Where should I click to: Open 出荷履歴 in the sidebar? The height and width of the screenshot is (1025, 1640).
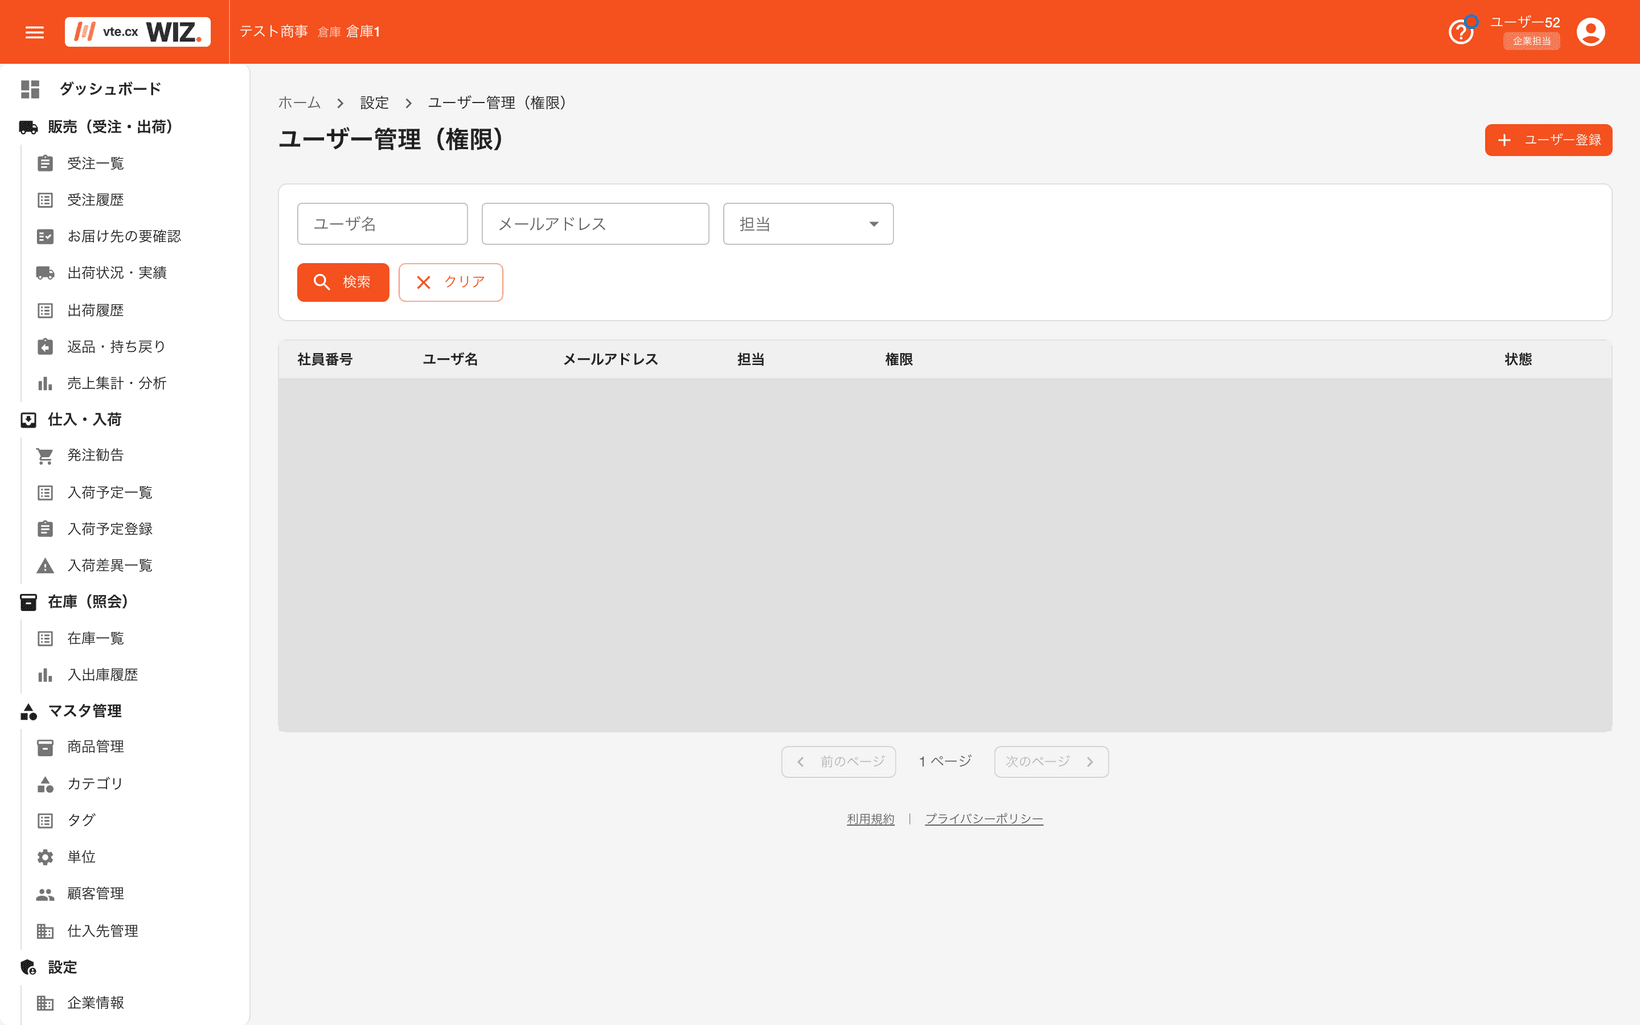(x=95, y=310)
